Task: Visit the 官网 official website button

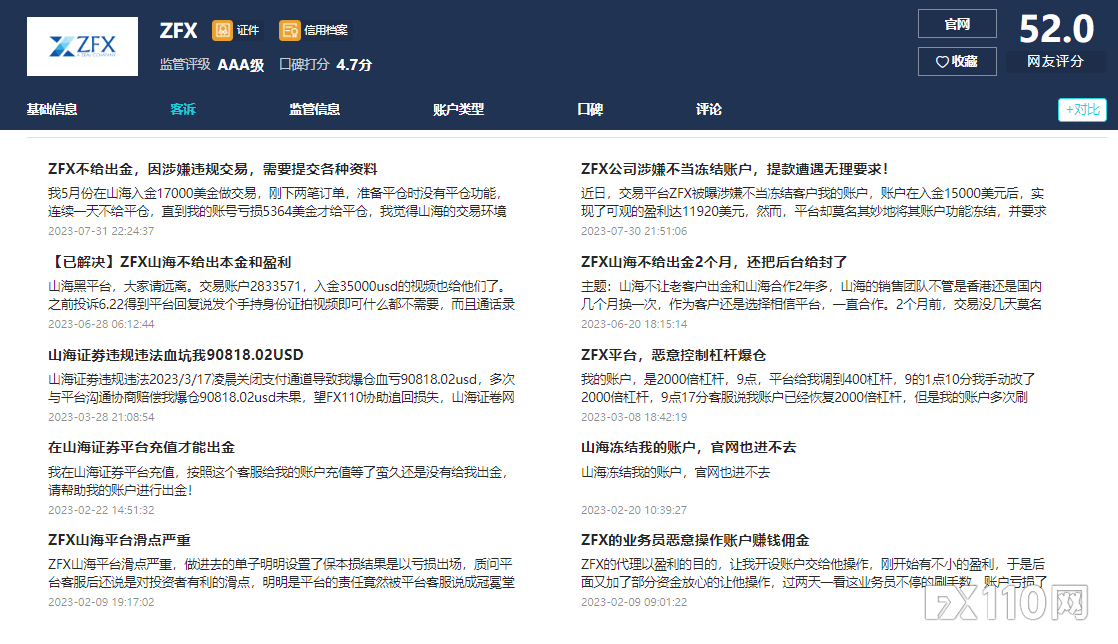Action: point(957,24)
